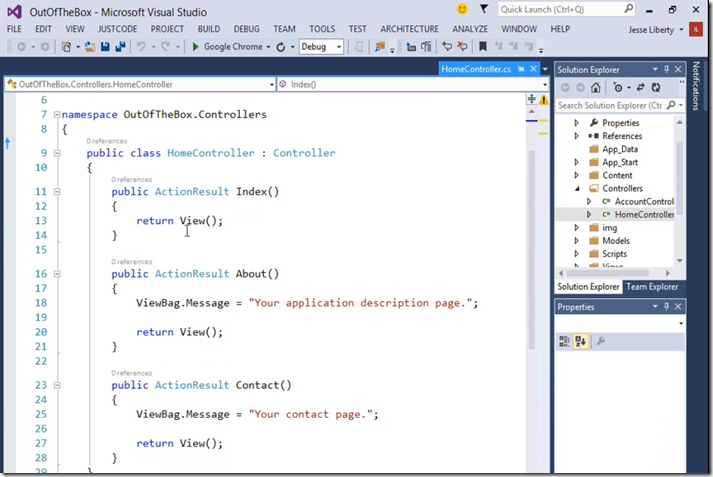Click the Pending Changes Filter clock icon
Viewport: 713px width, 477px height.
pyautogui.click(x=618, y=87)
